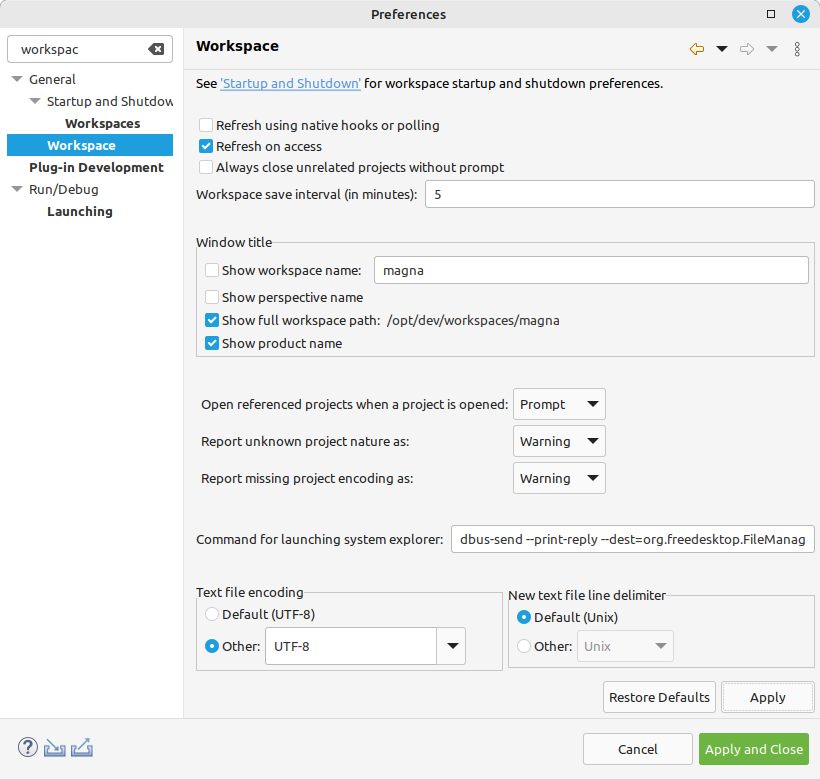
Task: Enable Refresh using native hooks or polling
Action: 206,125
